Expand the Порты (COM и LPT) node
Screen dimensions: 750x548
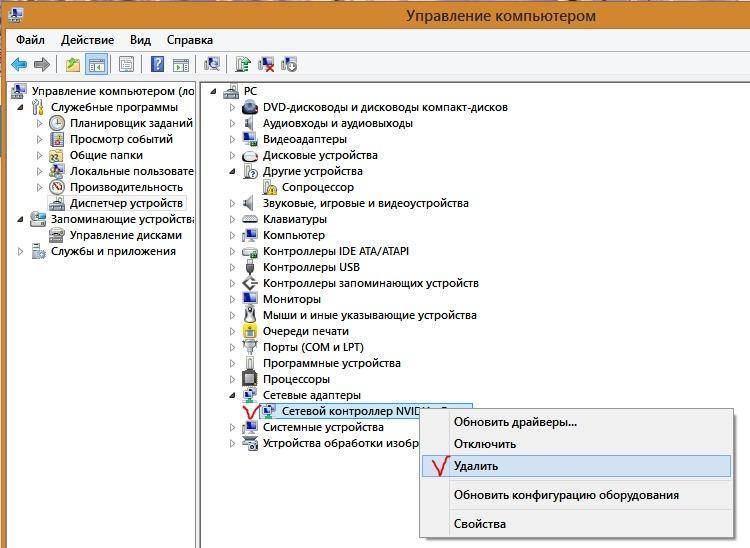coord(232,347)
